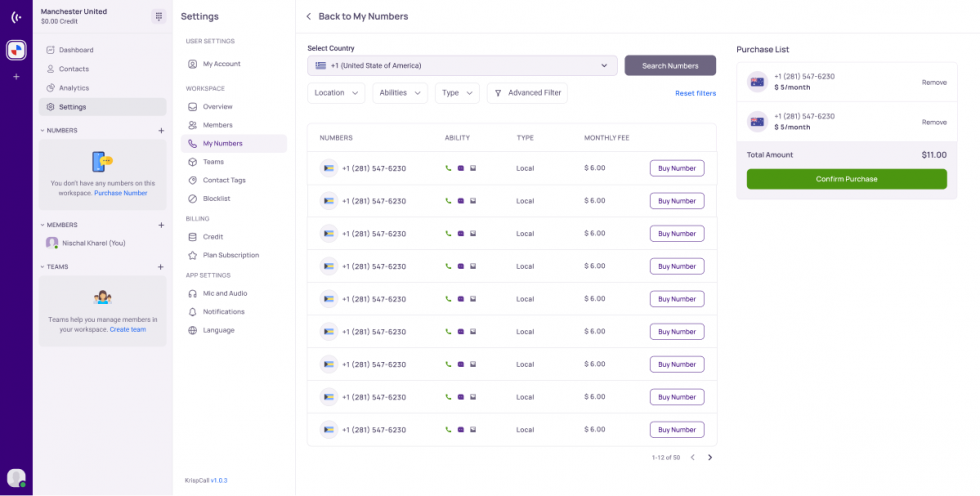
Task: Select Plan Subscription under Billing
Action: (x=230, y=255)
